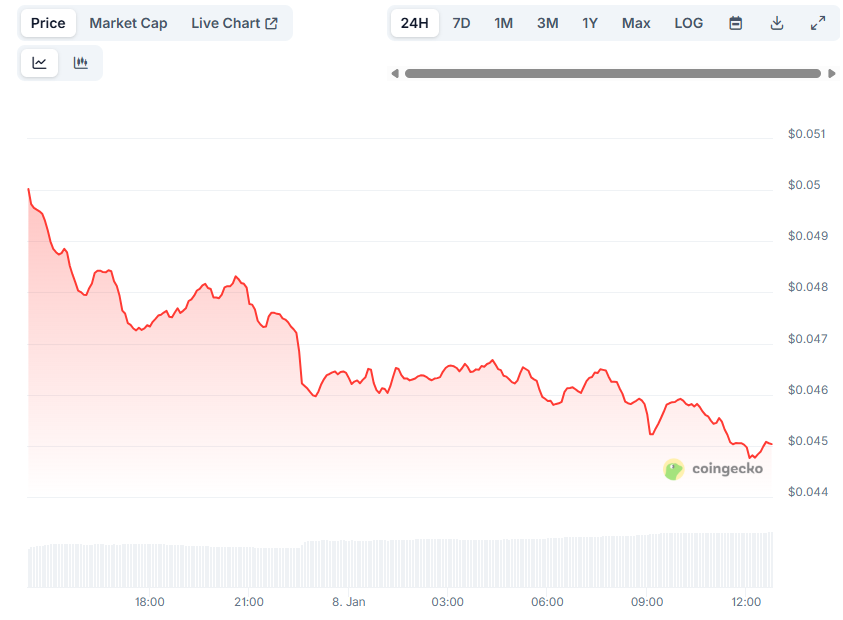
Task: Select the line chart view icon
Action: pos(39,62)
